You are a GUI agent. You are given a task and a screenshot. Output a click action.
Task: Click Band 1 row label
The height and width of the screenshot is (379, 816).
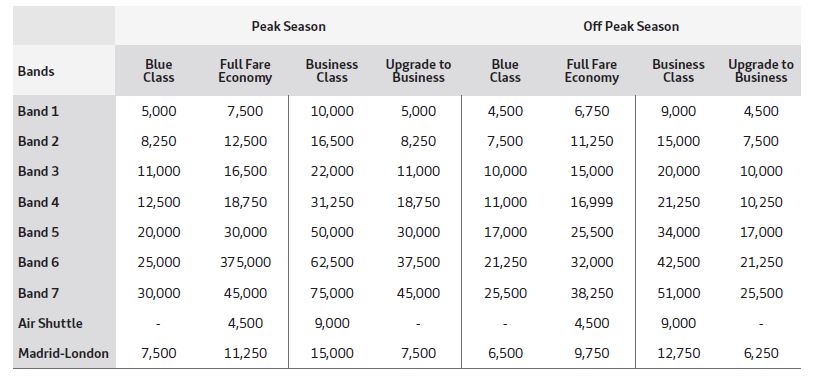coord(39,111)
